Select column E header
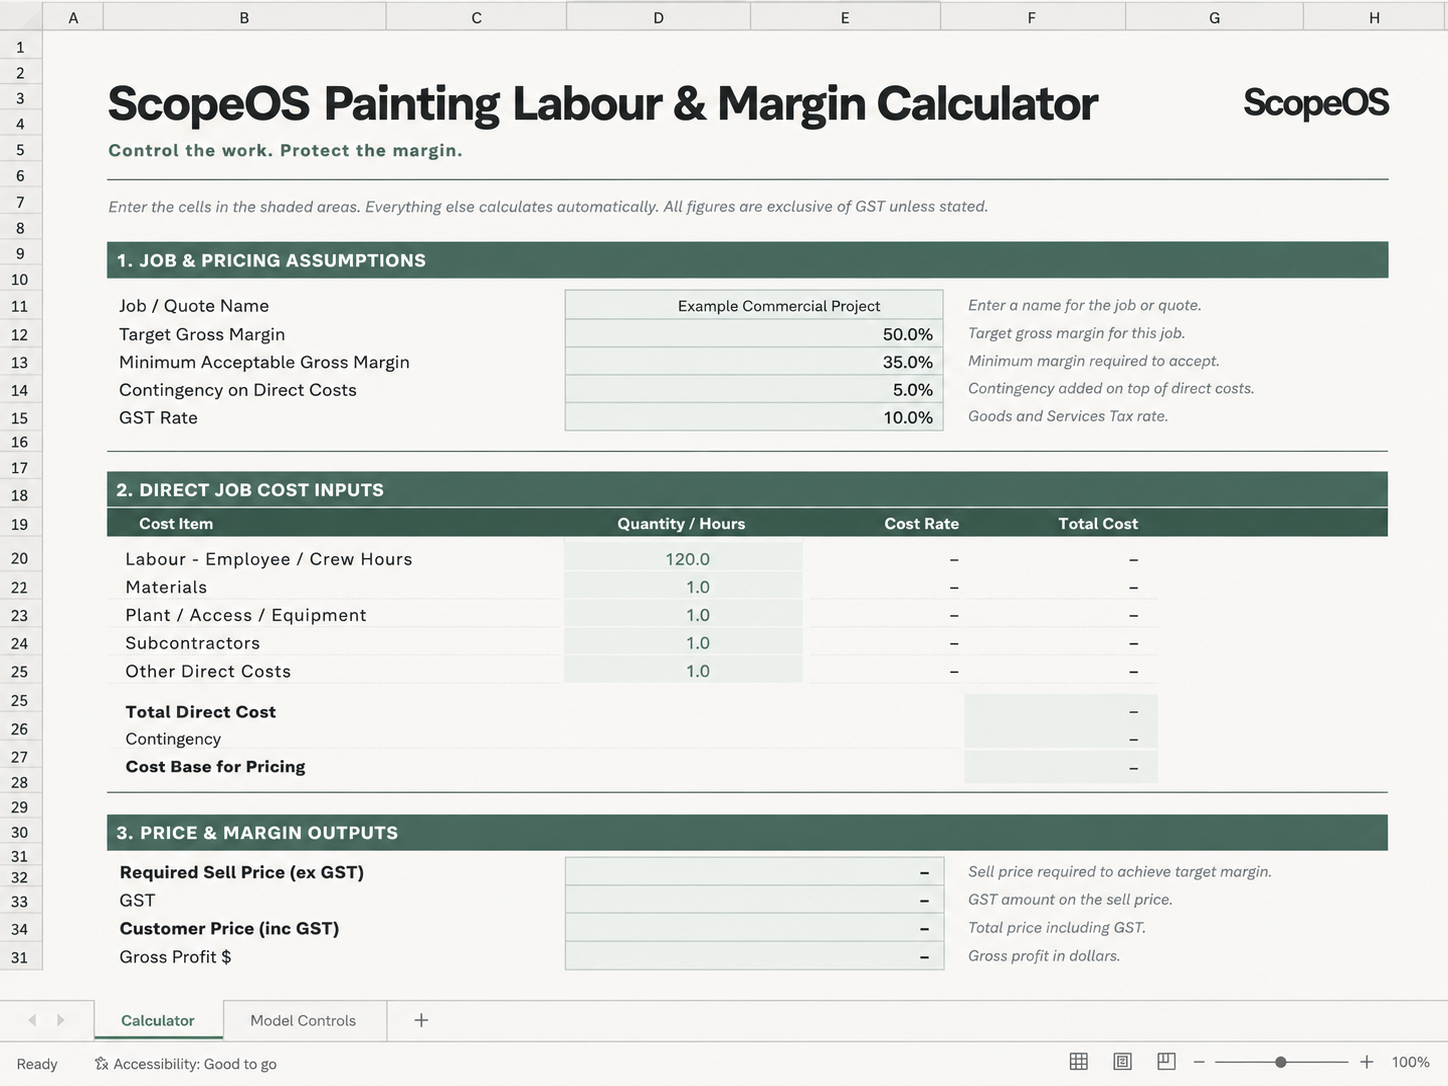The height and width of the screenshot is (1086, 1448). (x=845, y=17)
